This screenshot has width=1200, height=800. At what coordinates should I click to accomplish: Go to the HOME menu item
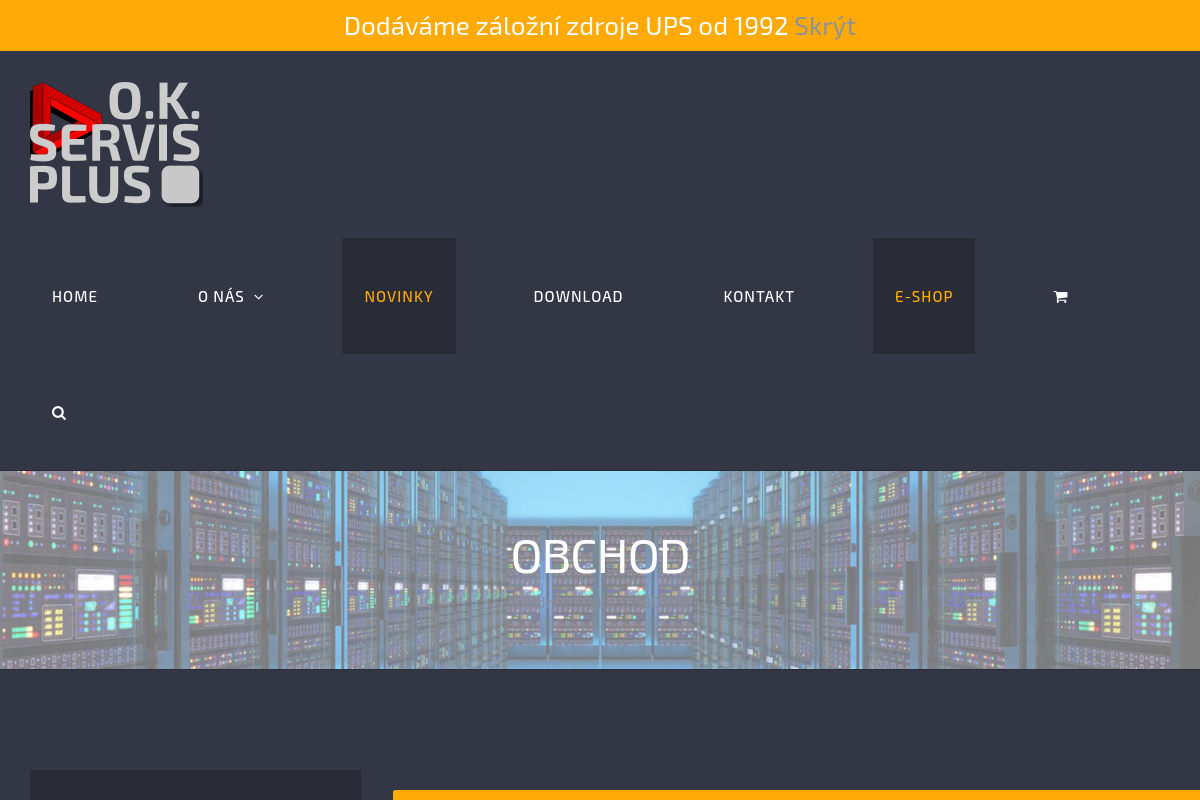coord(75,297)
